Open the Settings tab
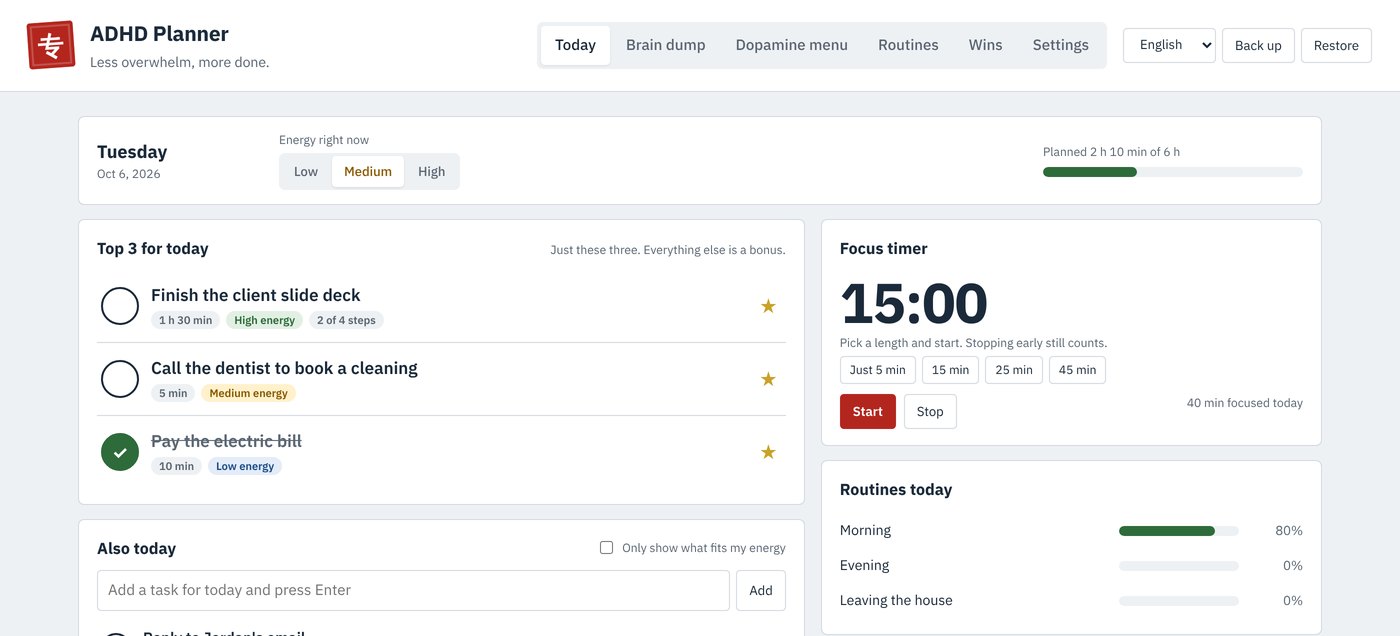 tap(1060, 45)
